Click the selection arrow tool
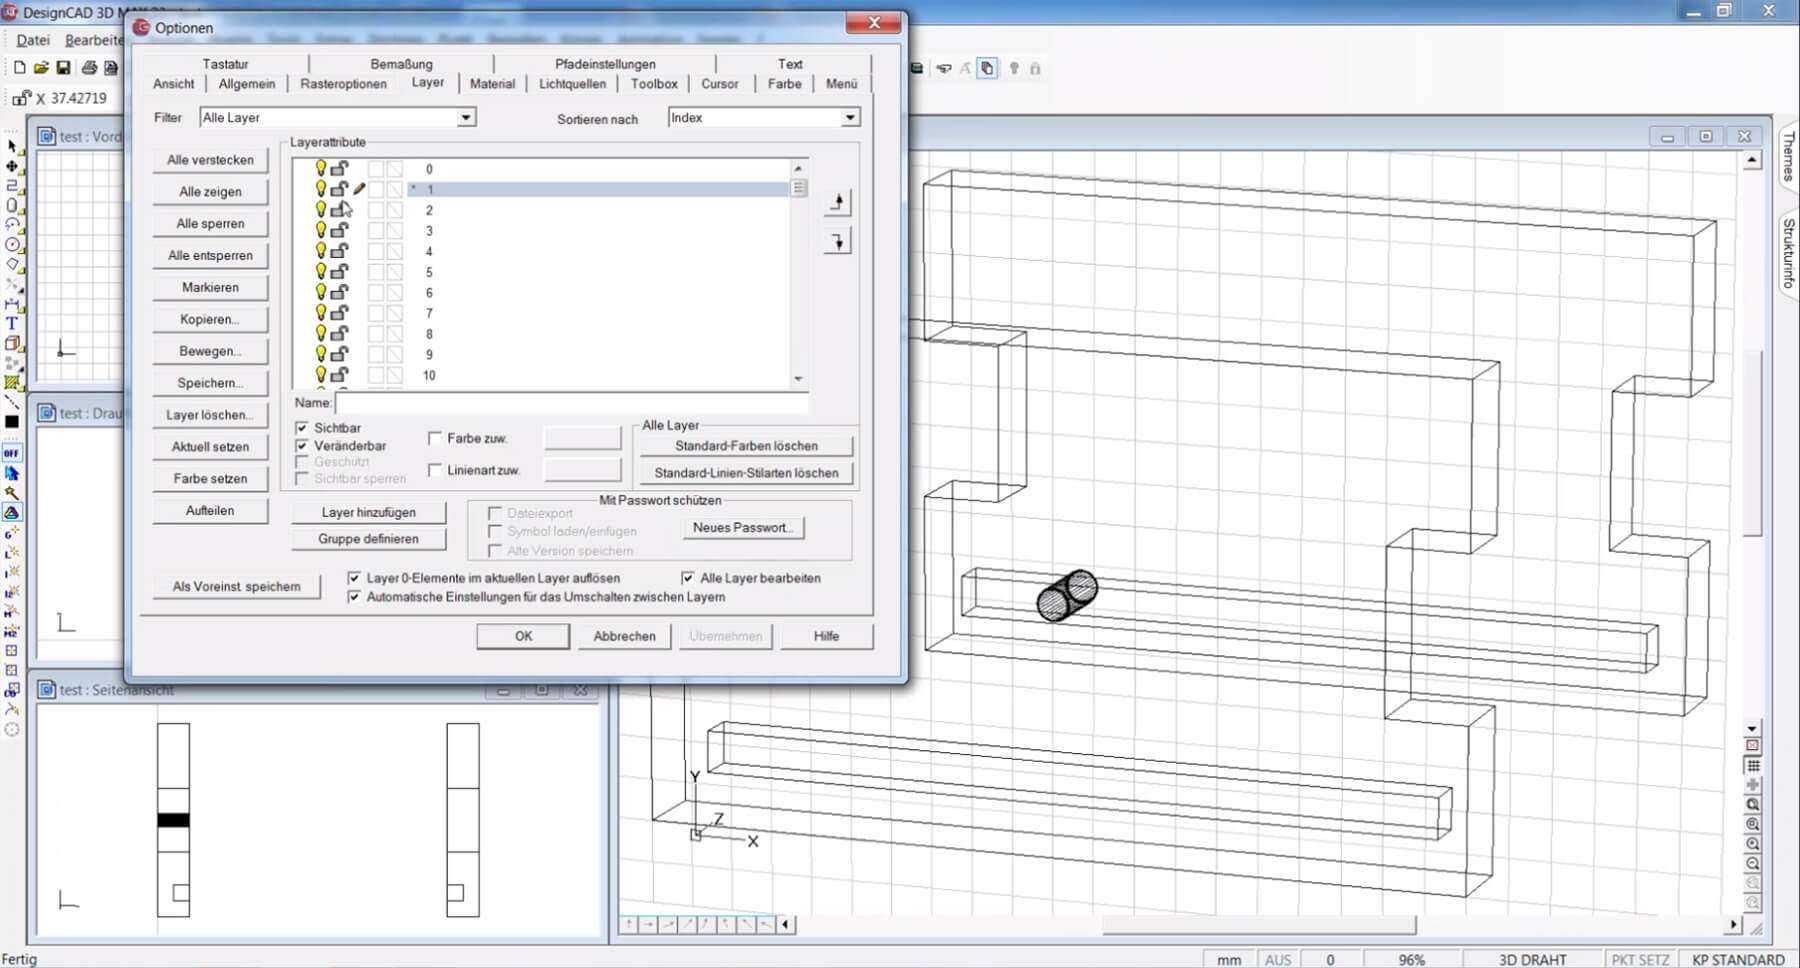Screen dimensions: 1800x968 coord(10,146)
